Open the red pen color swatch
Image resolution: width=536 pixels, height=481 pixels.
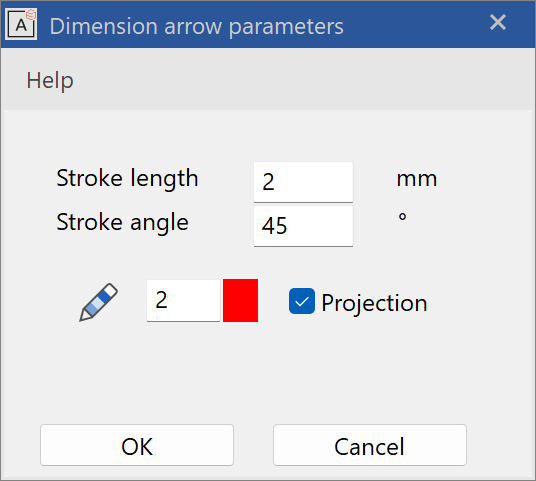[x=240, y=300]
